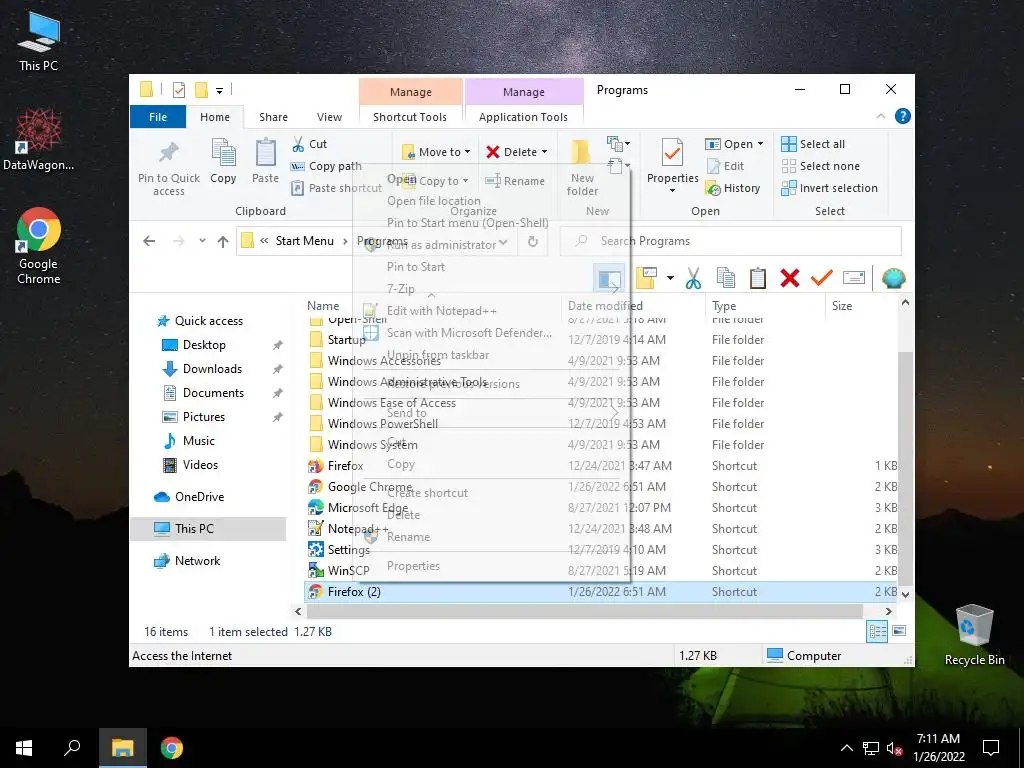This screenshot has height=768, width=1024.
Task: Select the DataWagon desktop icon
Action: [x=39, y=139]
